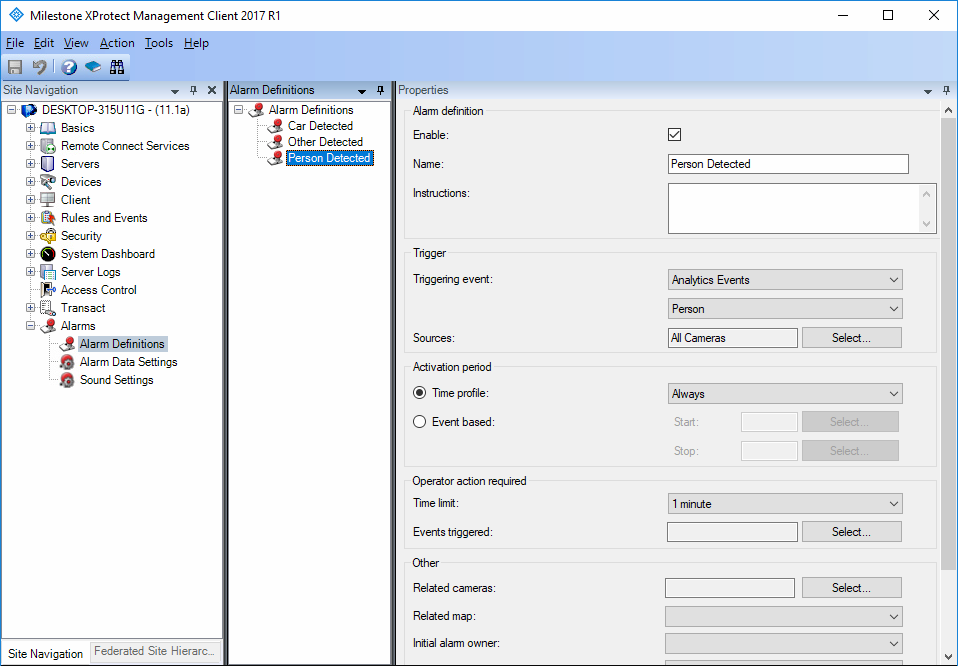Open the Analytics Events triggering event dropdown

tap(785, 280)
